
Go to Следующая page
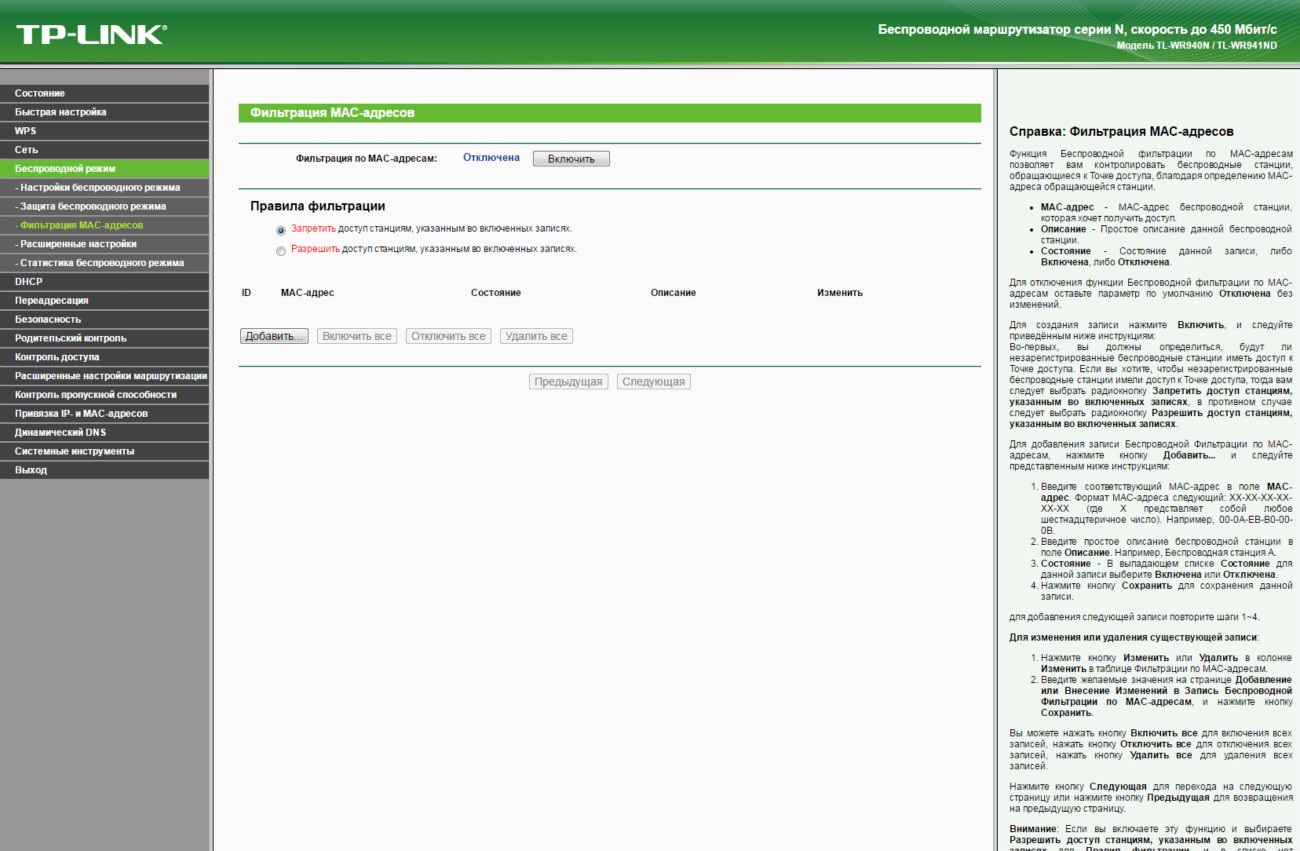click(653, 382)
